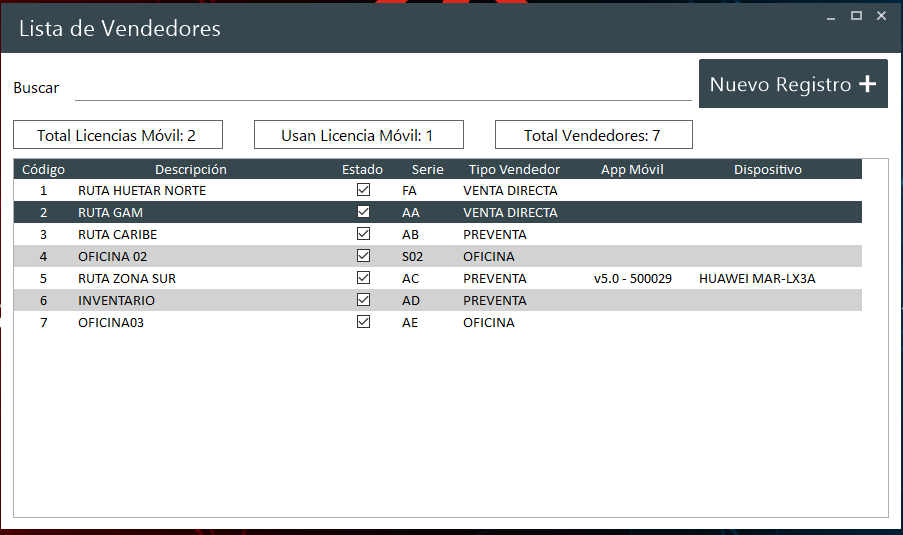
Task: Click the HUAWEI MAR-LX3A device cell
Action: (757, 278)
